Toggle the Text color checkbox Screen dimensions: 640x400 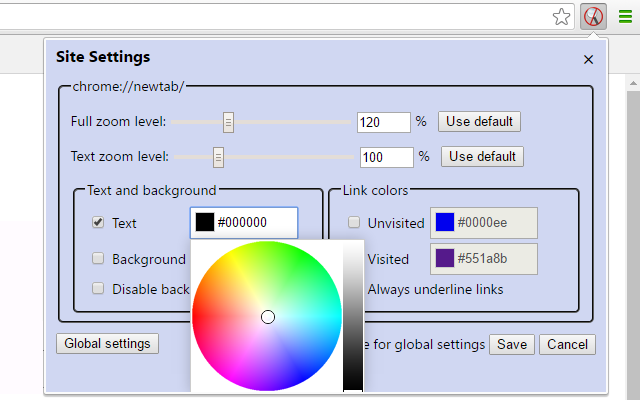click(98, 222)
